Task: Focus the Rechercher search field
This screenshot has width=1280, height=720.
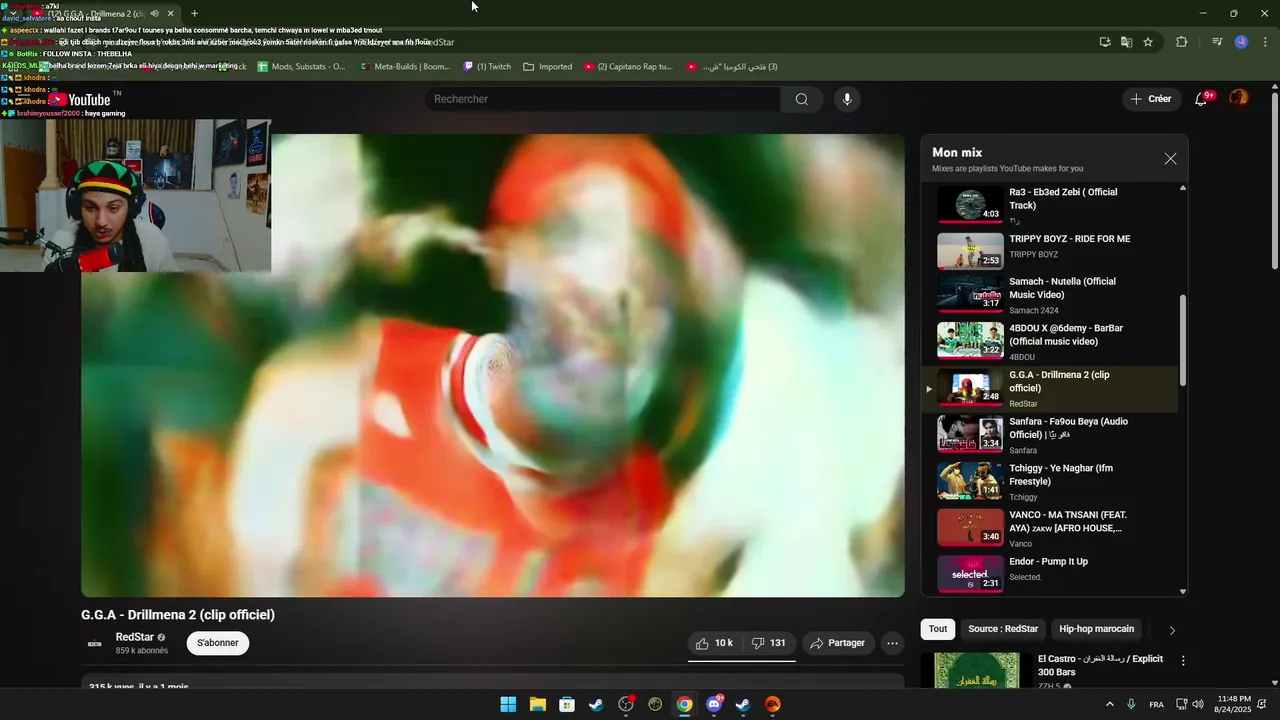Action: 605,99
